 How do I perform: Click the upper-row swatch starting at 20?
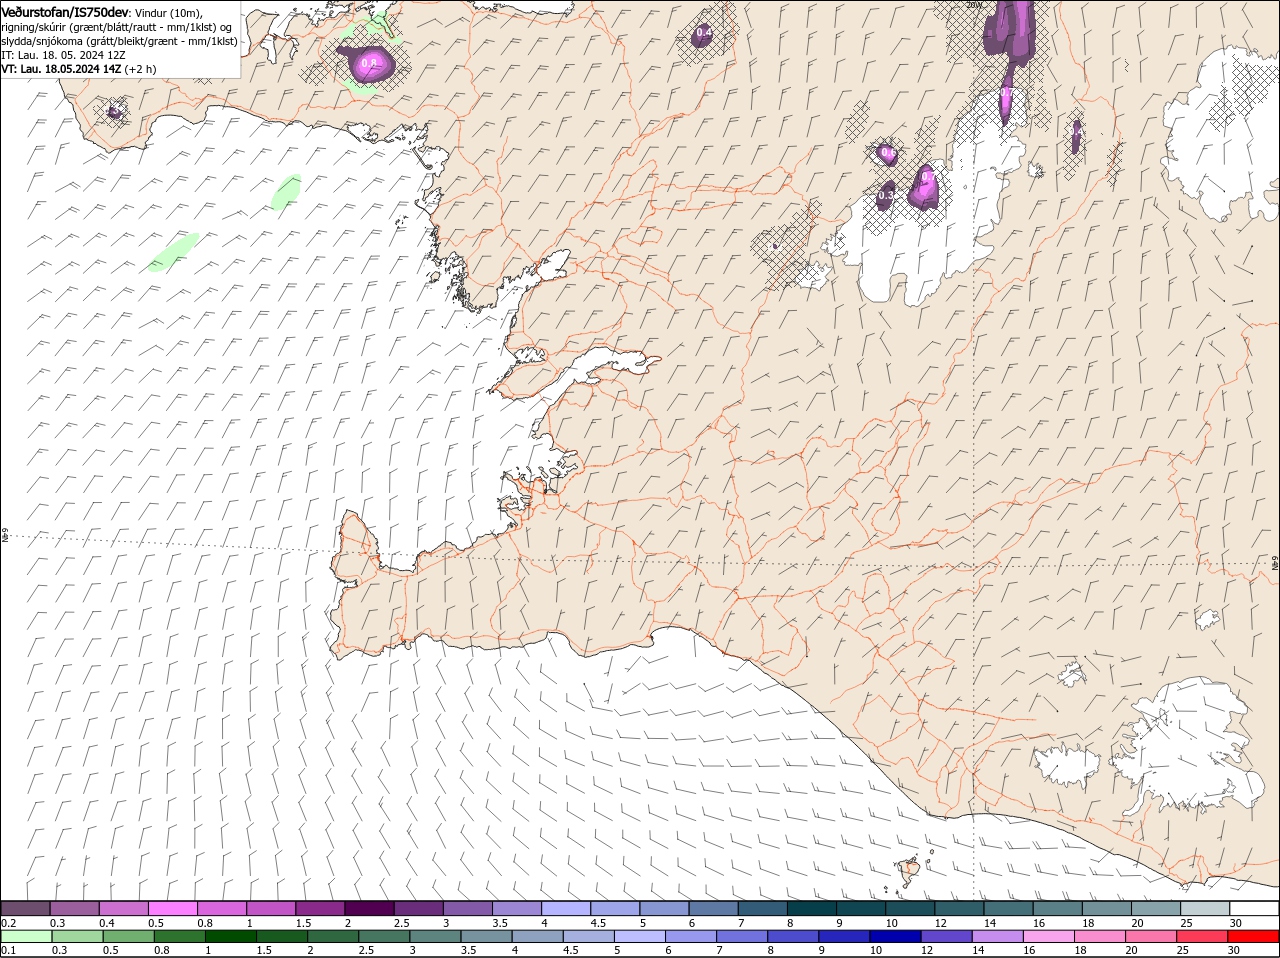point(1156,908)
